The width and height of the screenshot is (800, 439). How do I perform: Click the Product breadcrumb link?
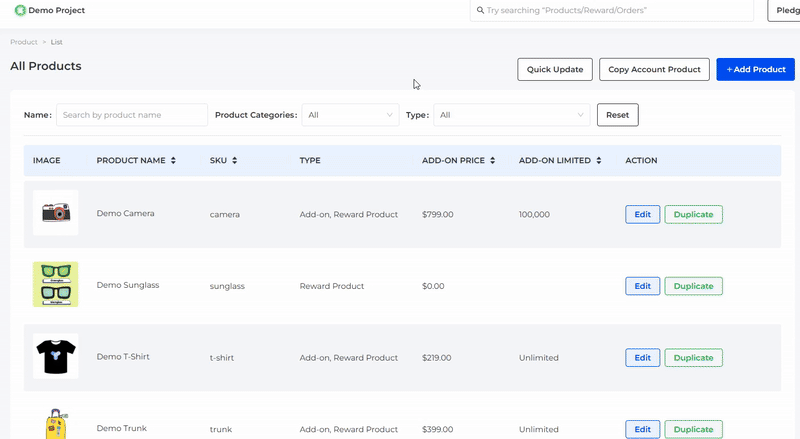[23, 42]
